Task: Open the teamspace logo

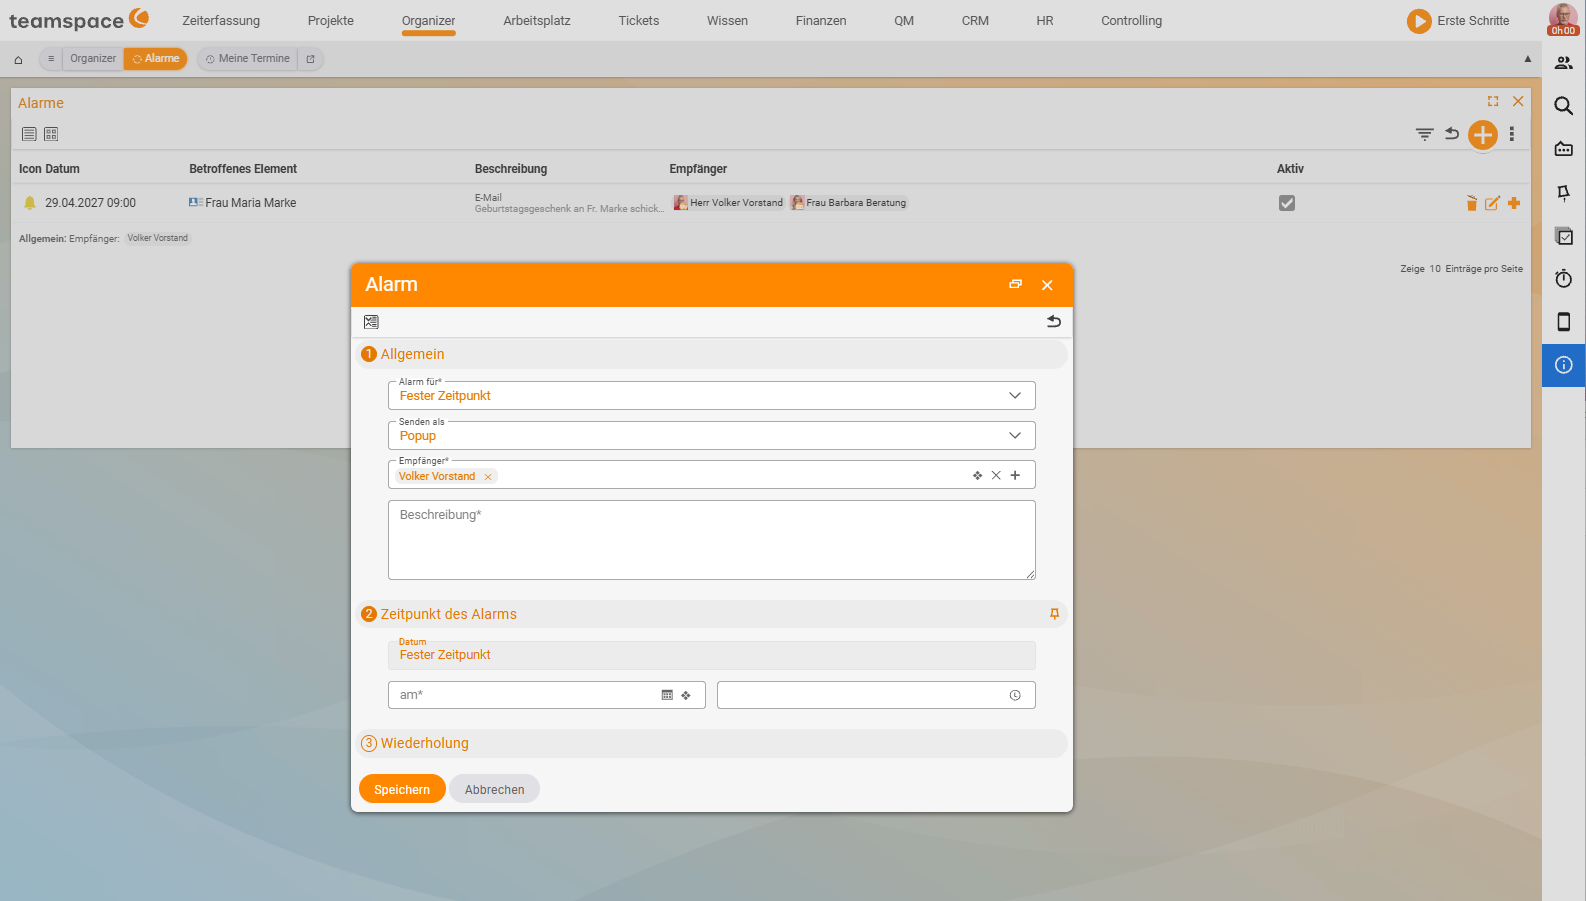Action: (x=79, y=20)
